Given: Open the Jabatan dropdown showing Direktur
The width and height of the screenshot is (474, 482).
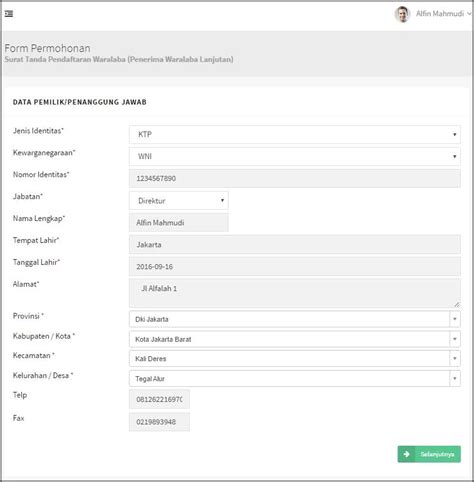Looking at the screenshot, I should pos(179,200).
